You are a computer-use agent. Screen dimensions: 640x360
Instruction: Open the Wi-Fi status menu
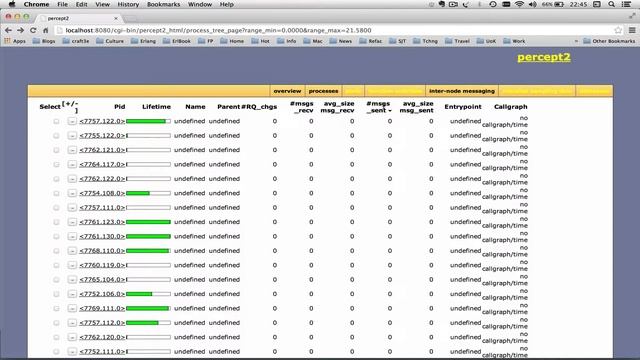tap(519, 4)
